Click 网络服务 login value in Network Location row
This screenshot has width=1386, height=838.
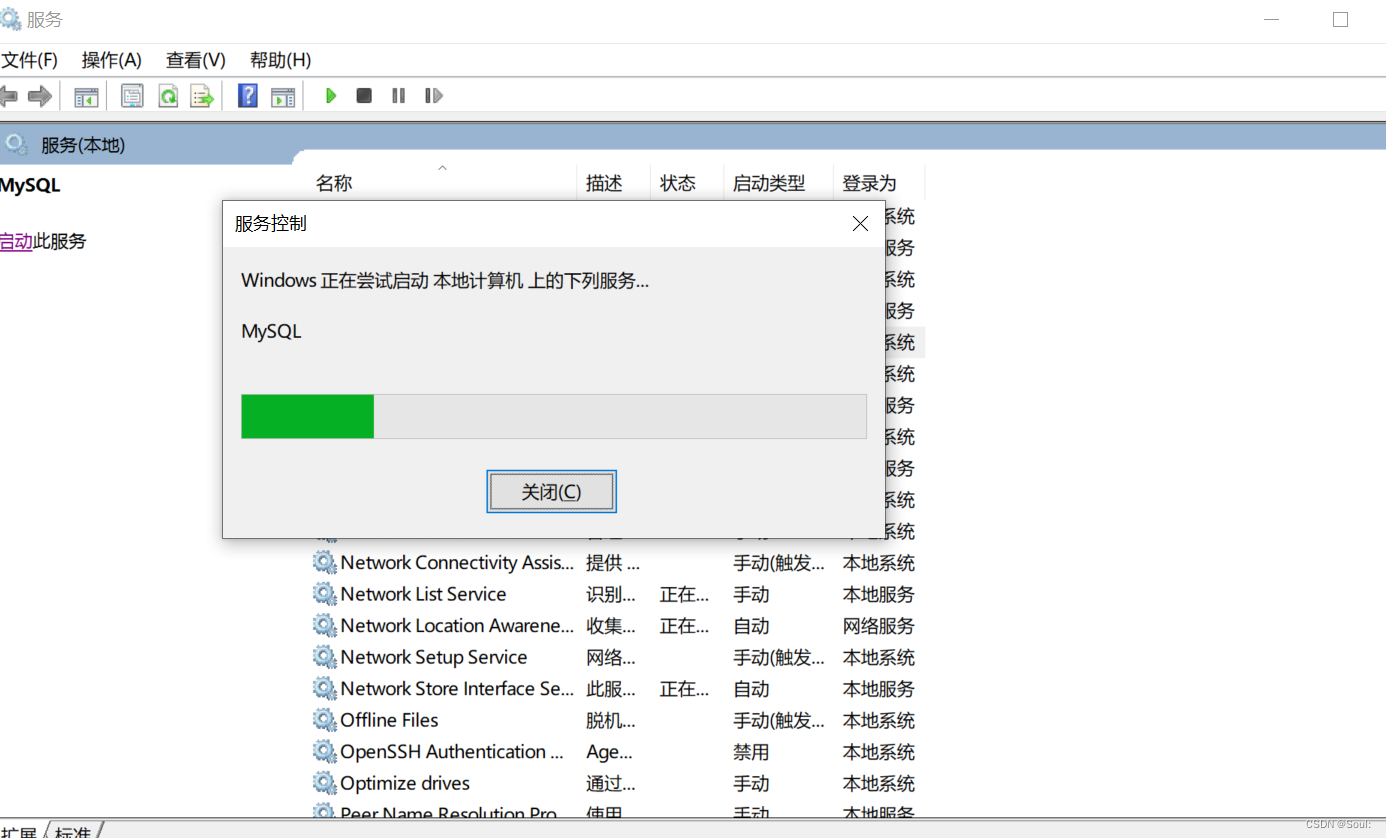(878, 626)
